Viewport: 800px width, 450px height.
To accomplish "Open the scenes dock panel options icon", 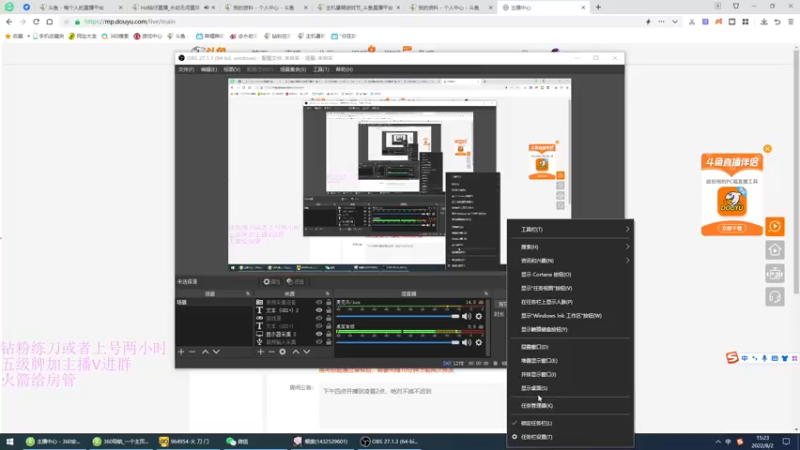I will point(248,294).
